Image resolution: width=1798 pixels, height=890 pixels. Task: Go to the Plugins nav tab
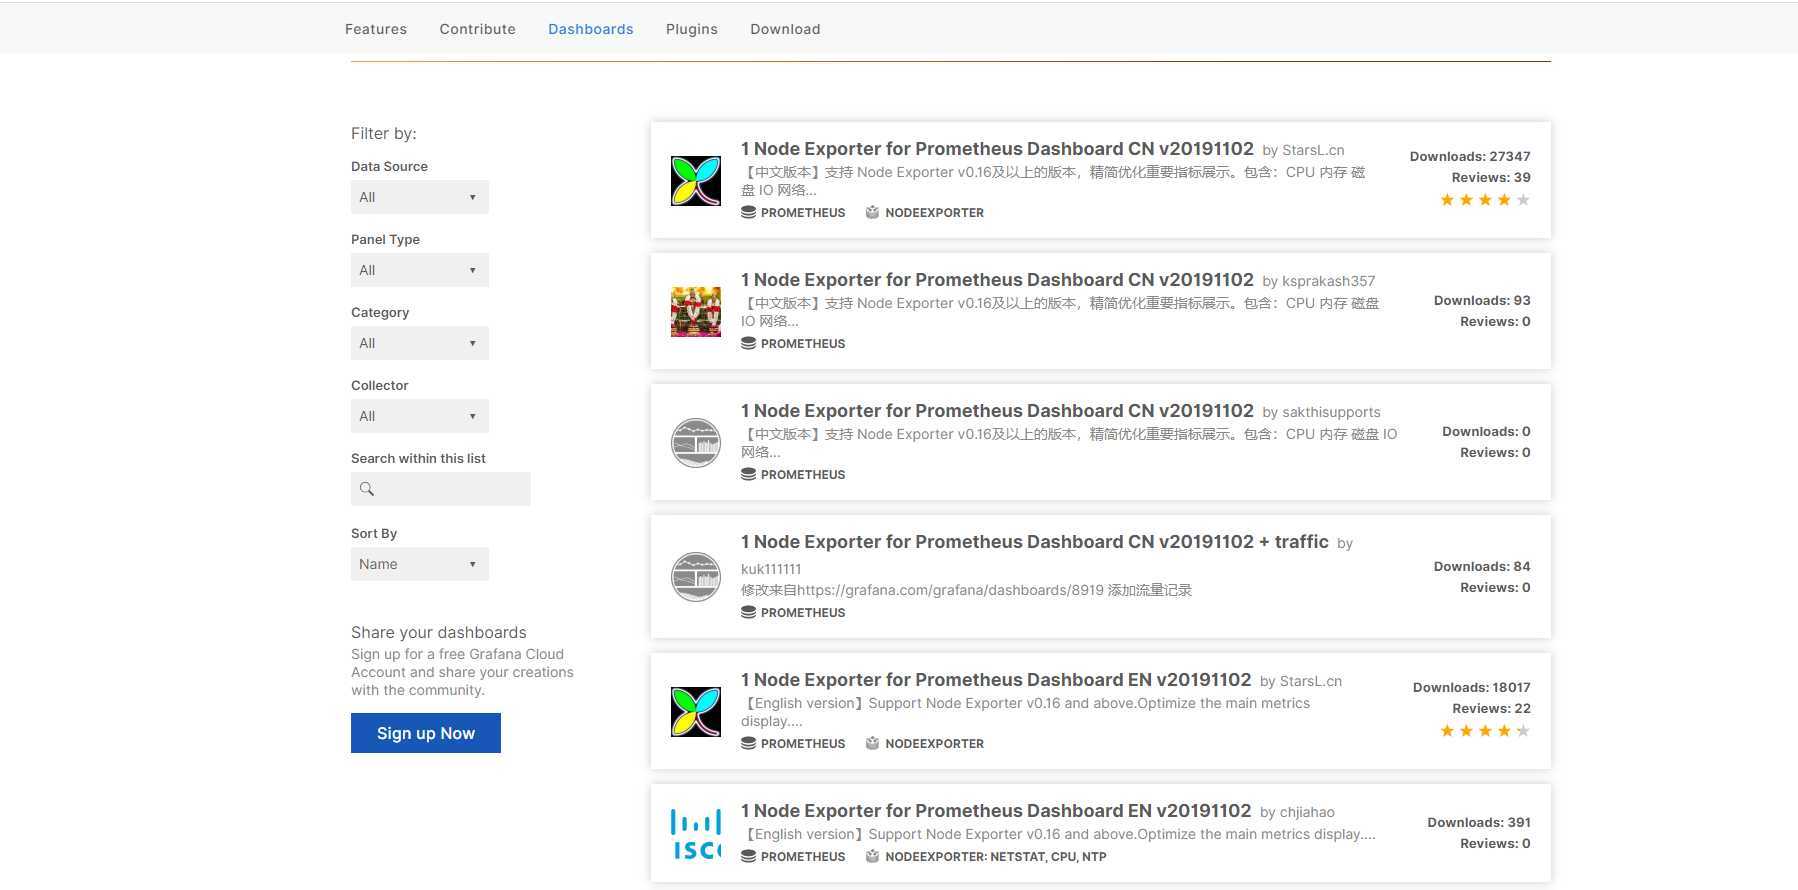pyautogui.click(x=691, y=29)
